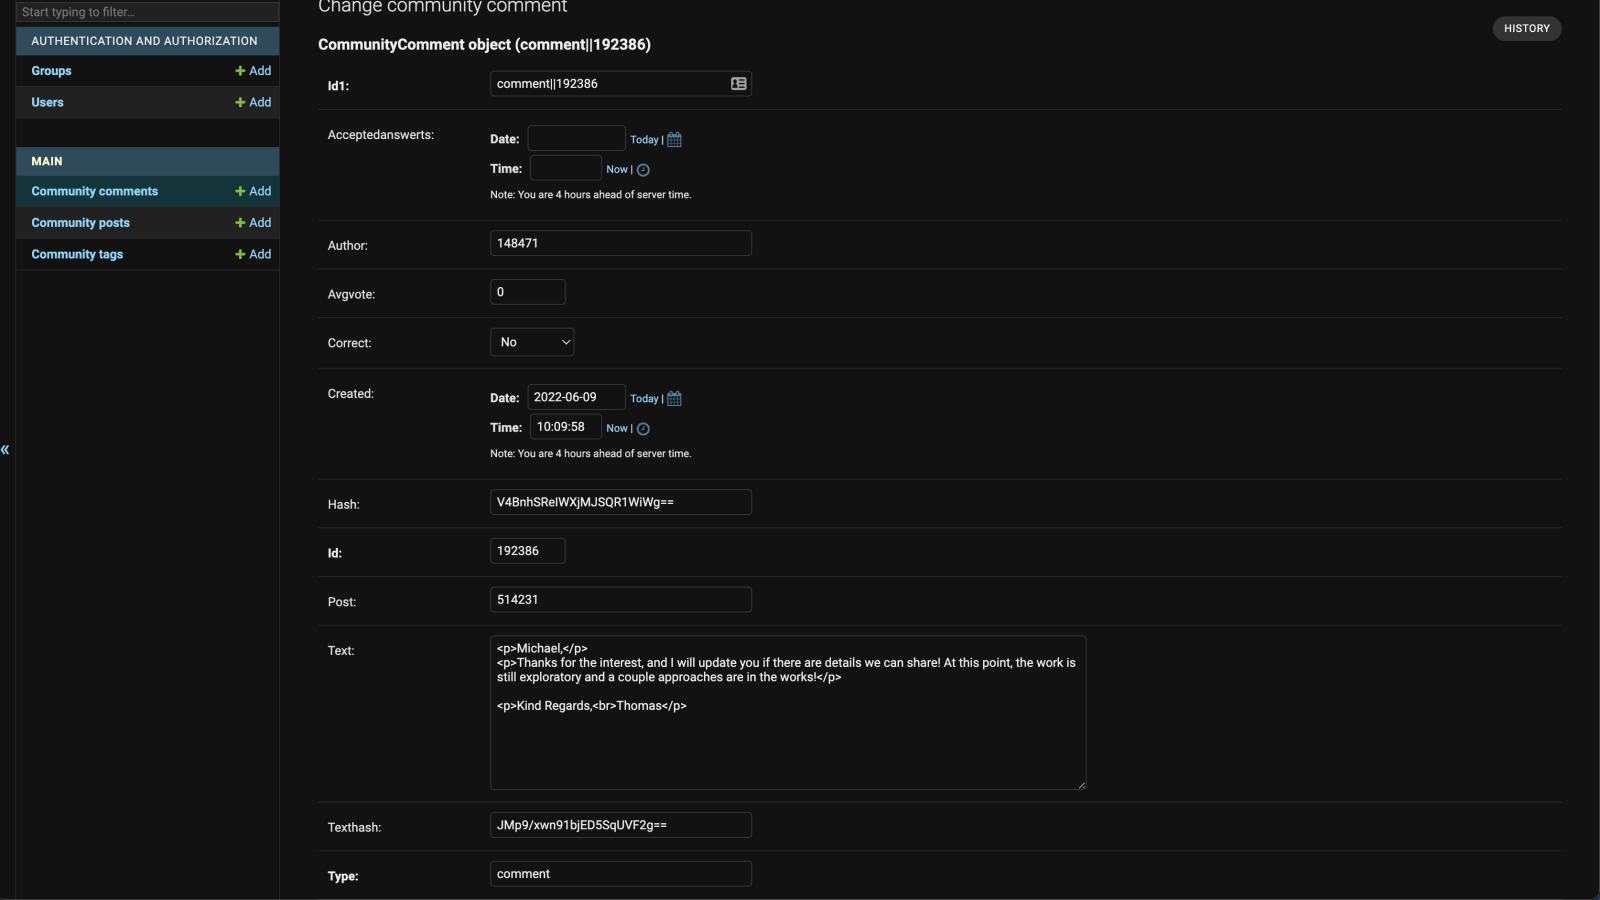Image resolution: width=1600 pixels, height=900 pixels.
Task: Open the calendar picker for Created date
Action: click(x=674, y=399)
